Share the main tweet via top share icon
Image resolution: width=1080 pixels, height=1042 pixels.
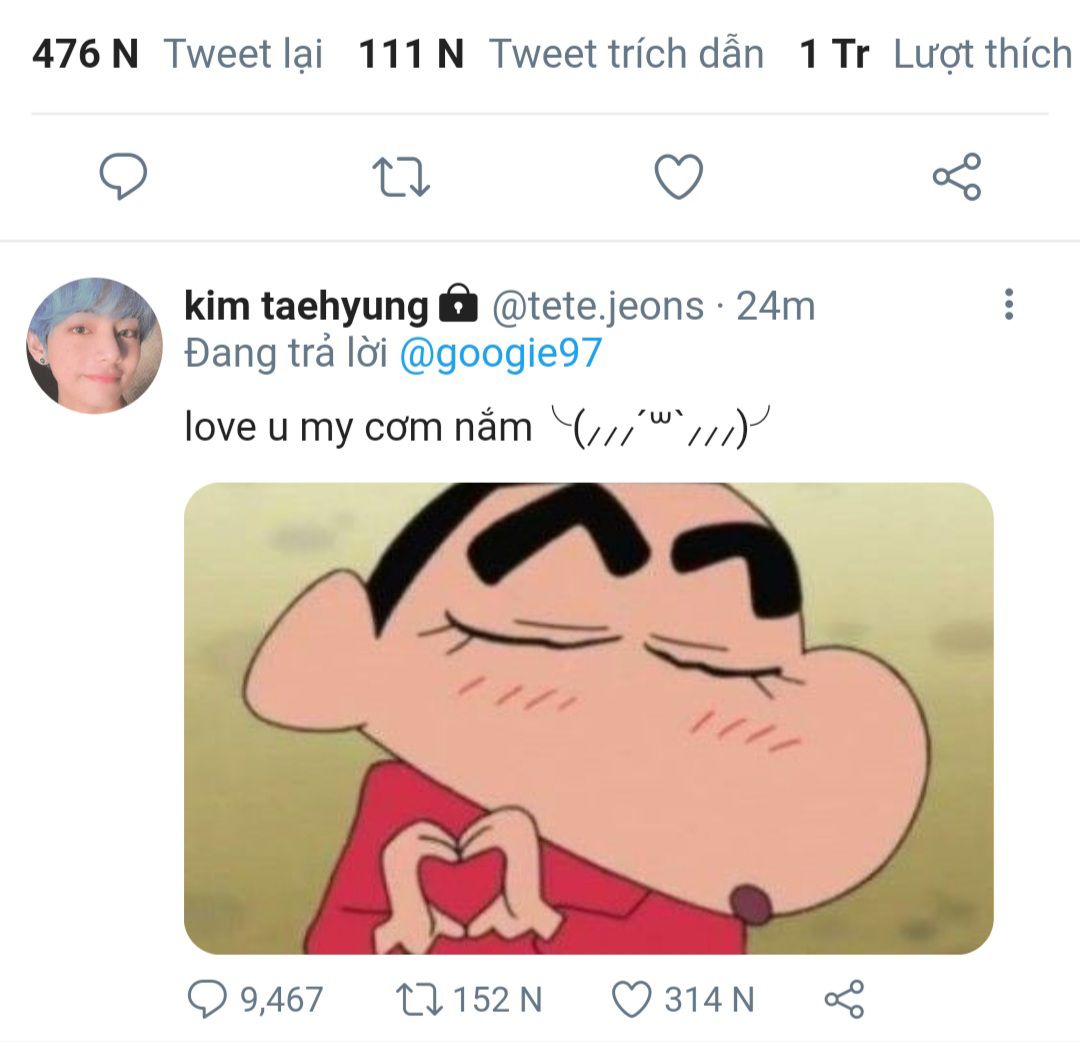point(957,178)
